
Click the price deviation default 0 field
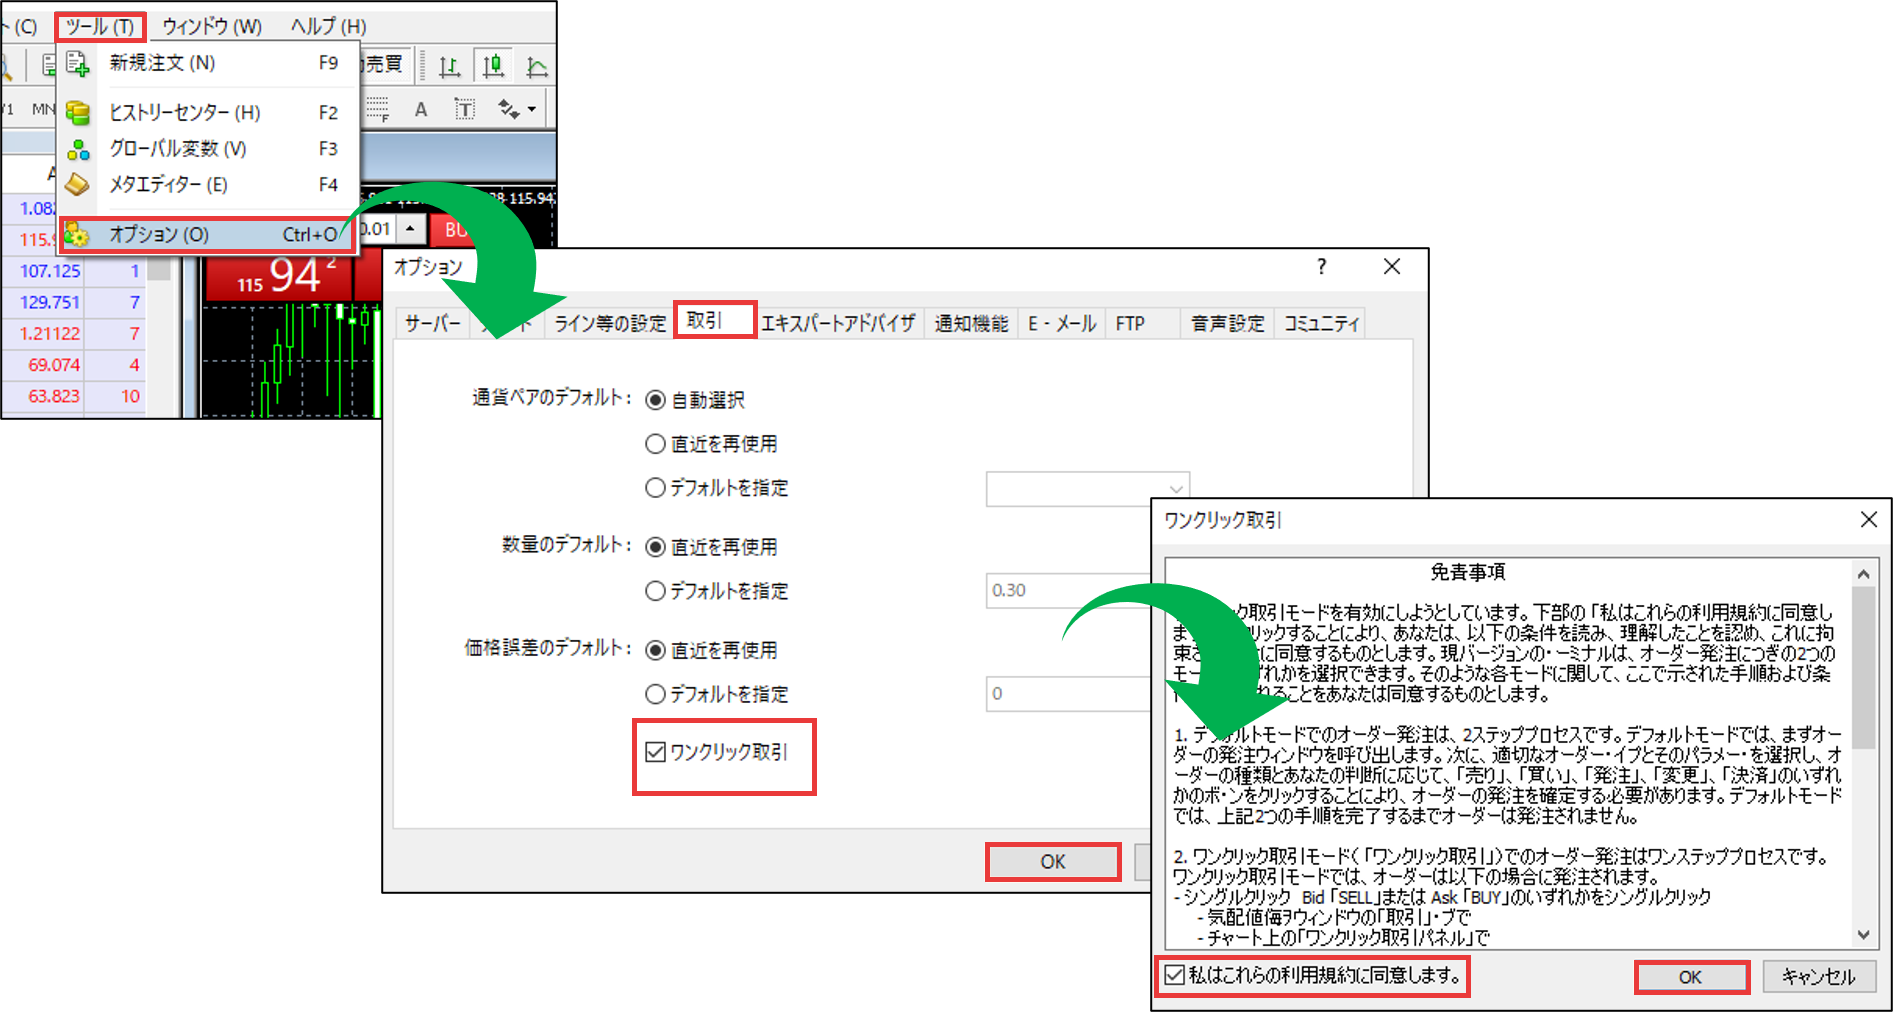[1069, 693]
